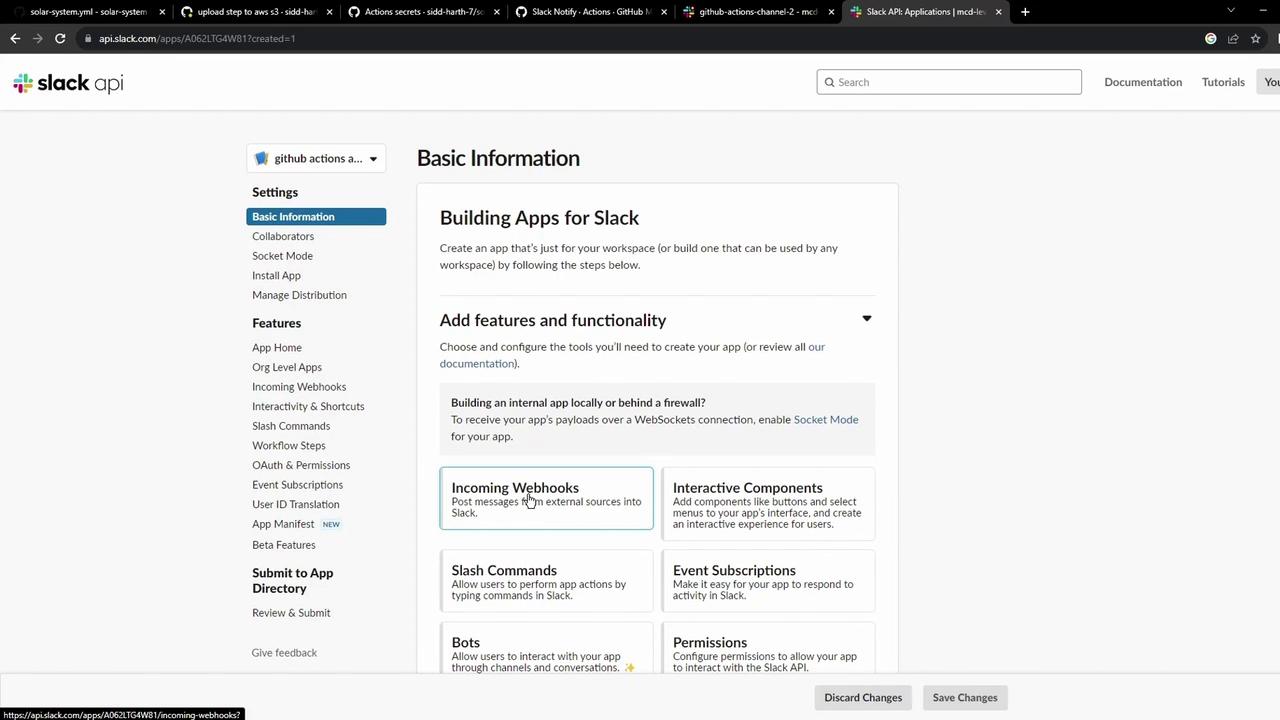Open the Event Subscriptions feature card
Image resolution: width=1280 pixels, height=720 pixels.
pos(768,581)
